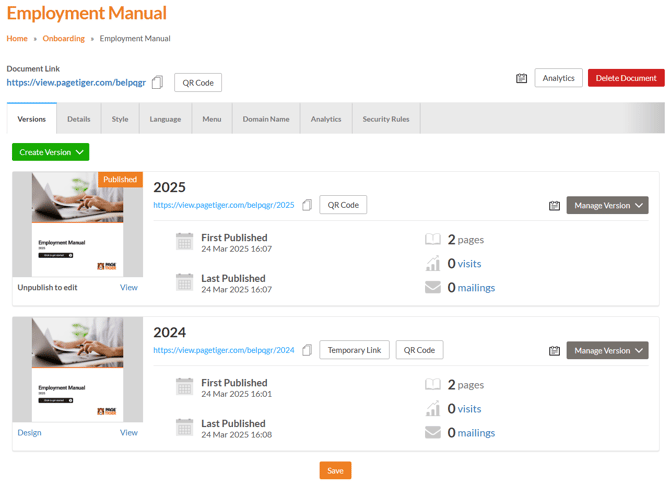Expand the Create Version dropdown
The image size is (670, 485).
pos(50,152)
